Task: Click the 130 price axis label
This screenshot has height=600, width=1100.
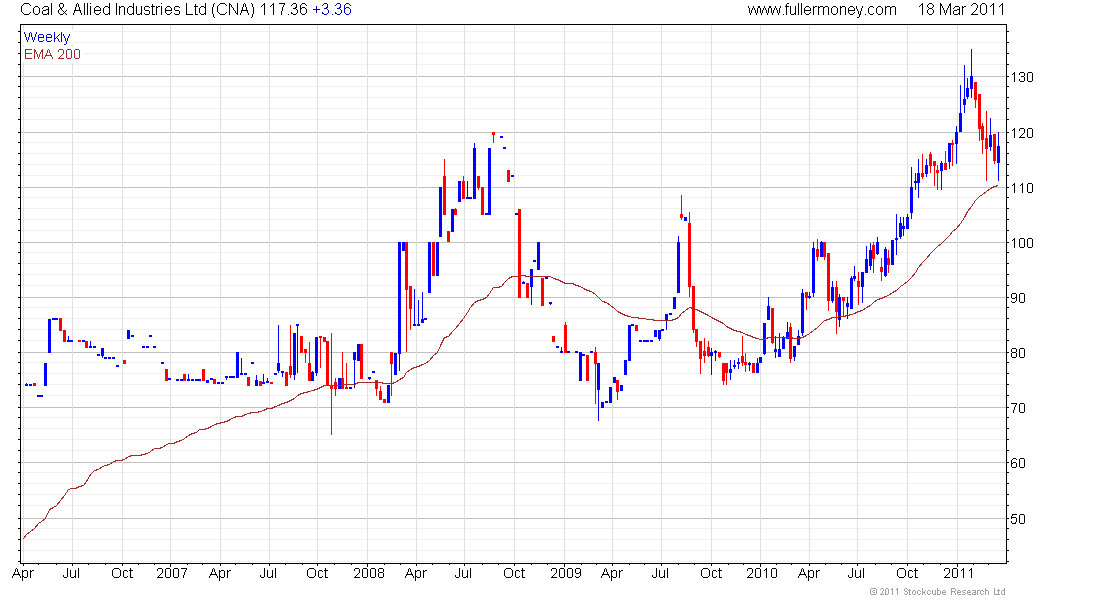Action: [1021, 77]
